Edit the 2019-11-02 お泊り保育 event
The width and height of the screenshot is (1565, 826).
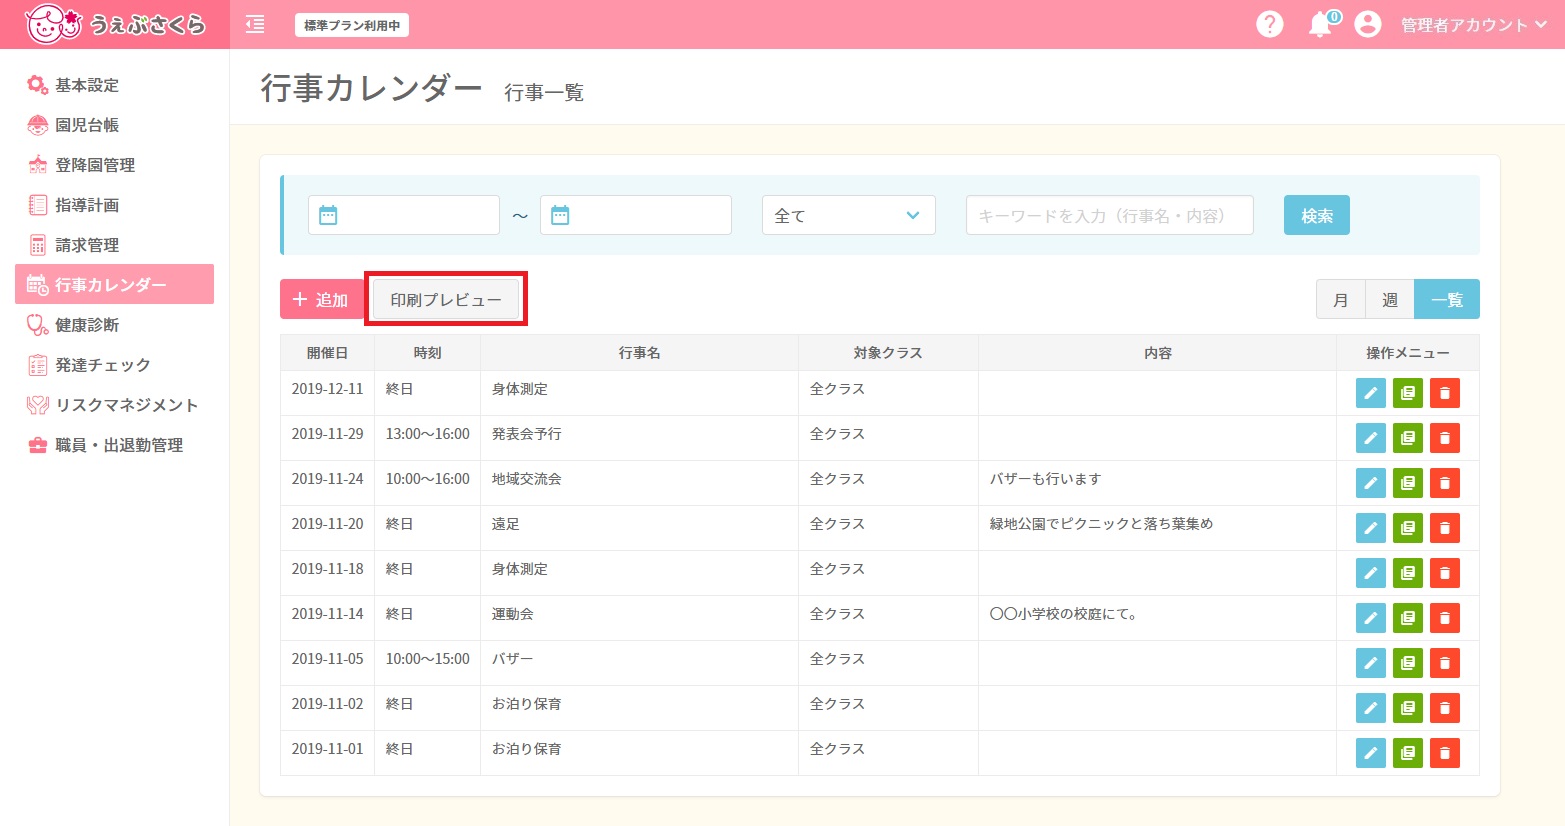click(x=1371, y=708)
